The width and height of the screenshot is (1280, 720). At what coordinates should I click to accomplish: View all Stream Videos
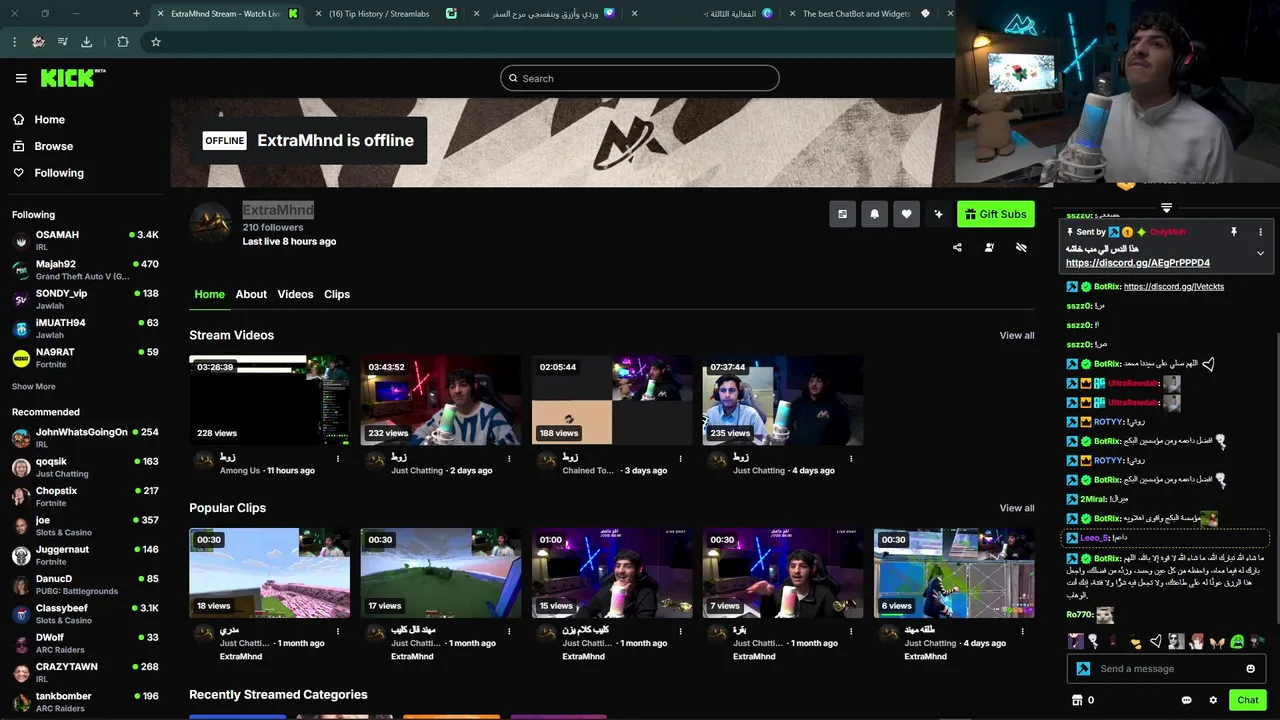click(x=1016, y=335)
